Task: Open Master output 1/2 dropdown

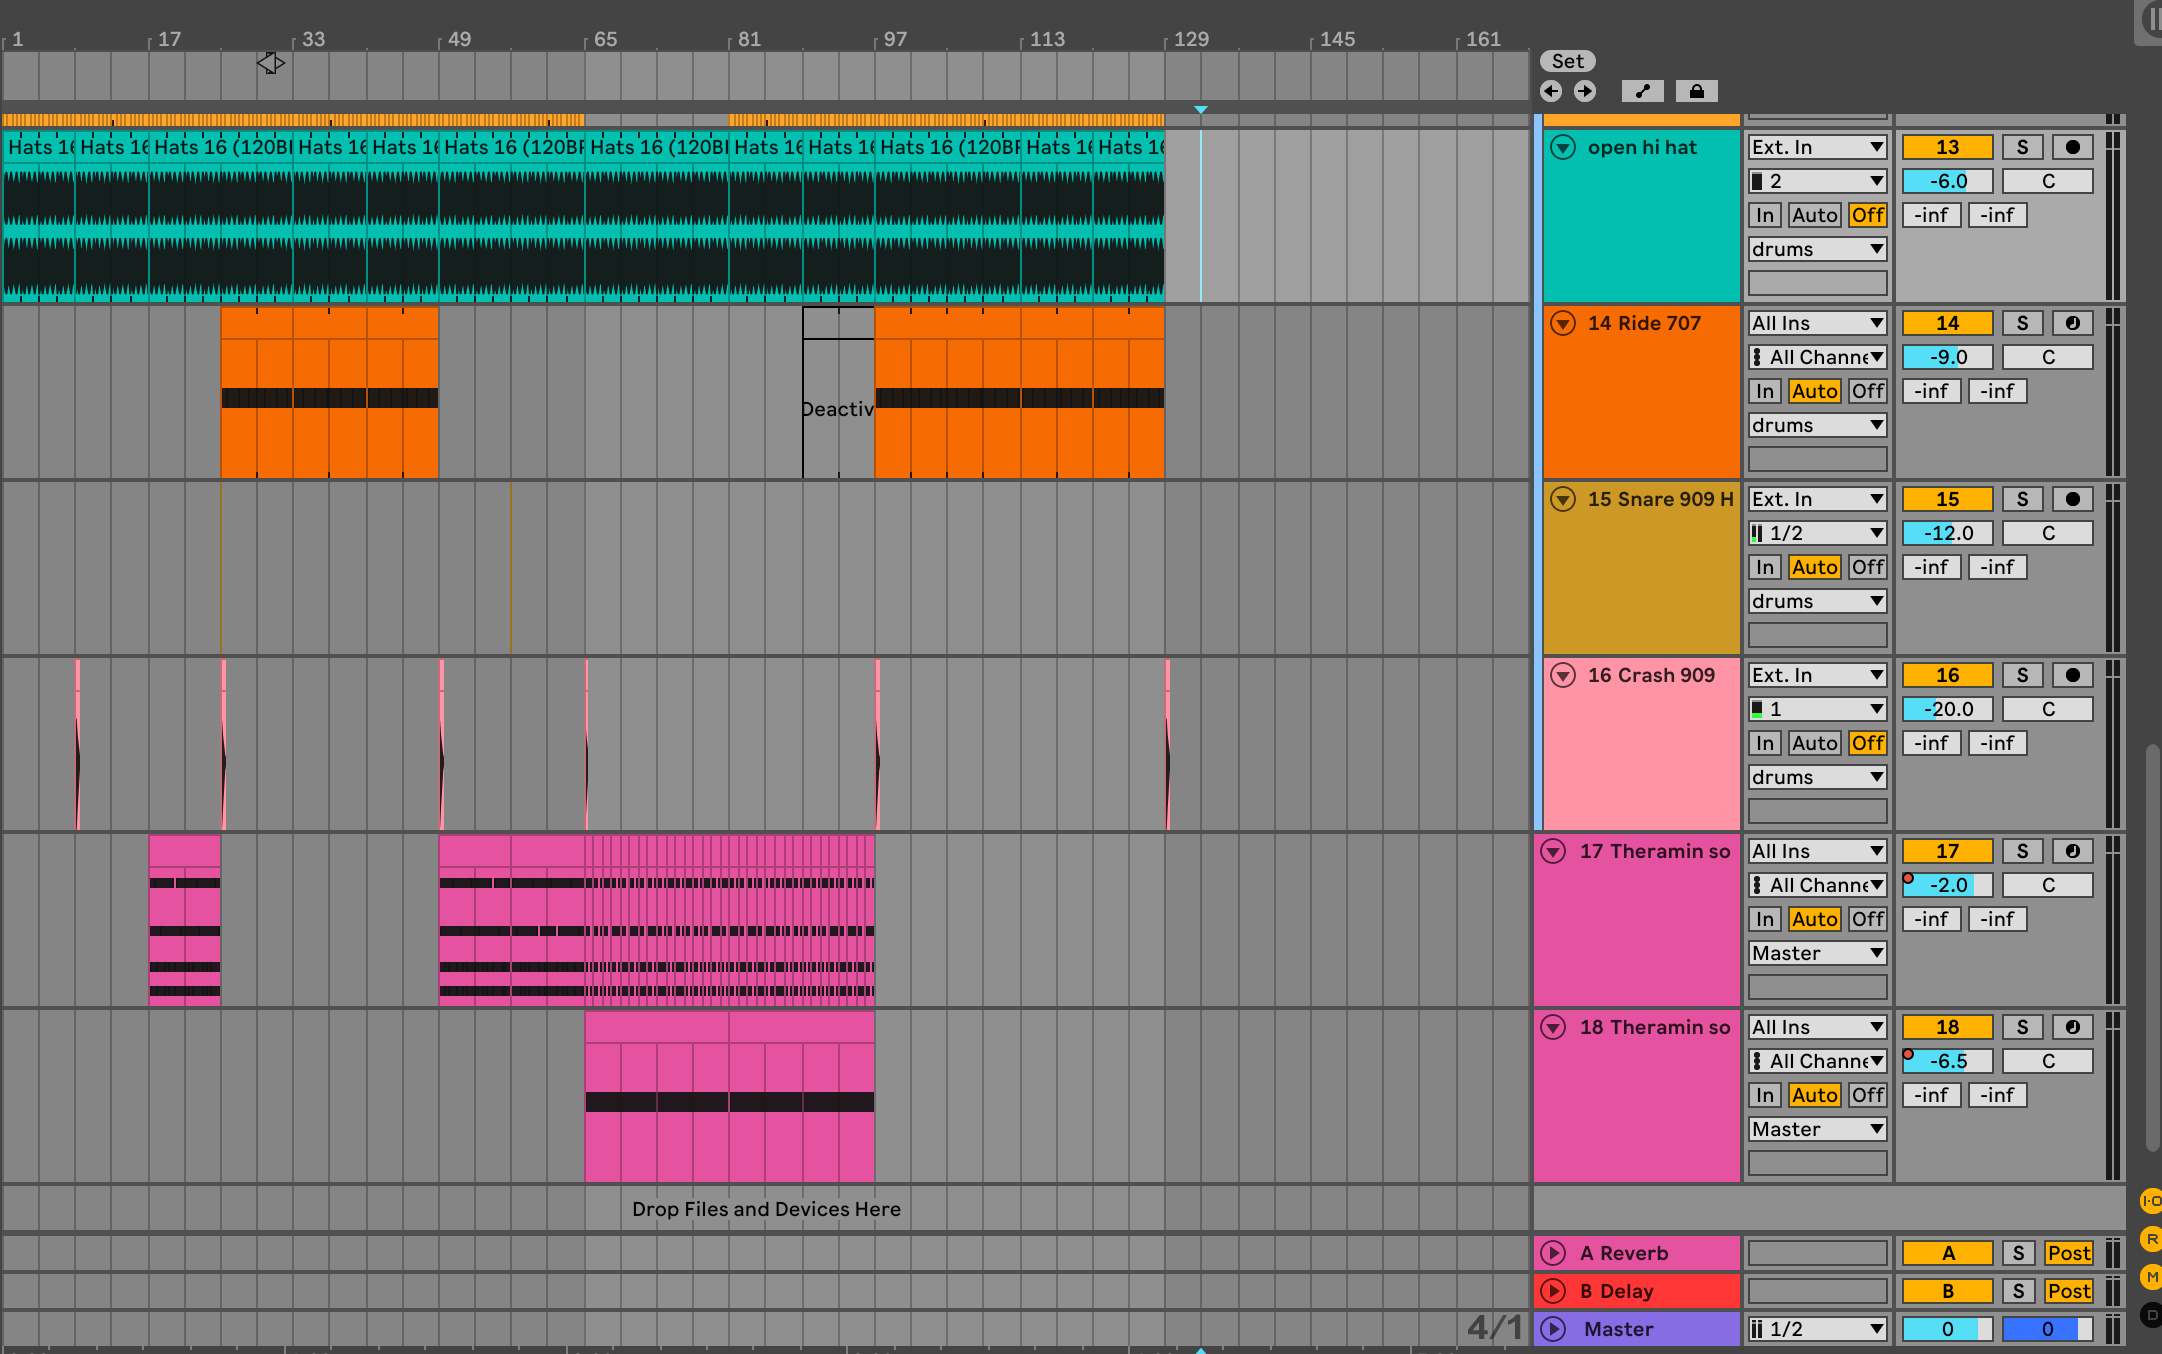Action: 1817,1329
